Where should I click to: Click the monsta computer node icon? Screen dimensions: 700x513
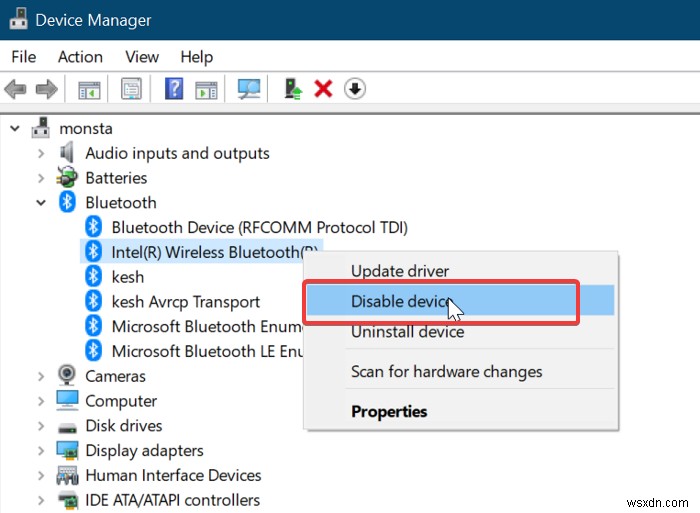pyautogui.click(x=41, y=128)
